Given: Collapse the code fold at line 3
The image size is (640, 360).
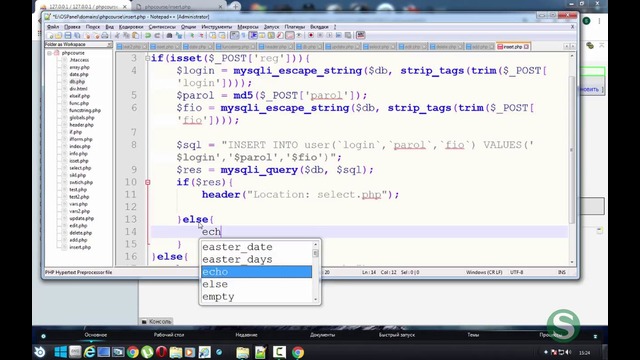Looking at the screenshot, I should [x=148, y=58].
